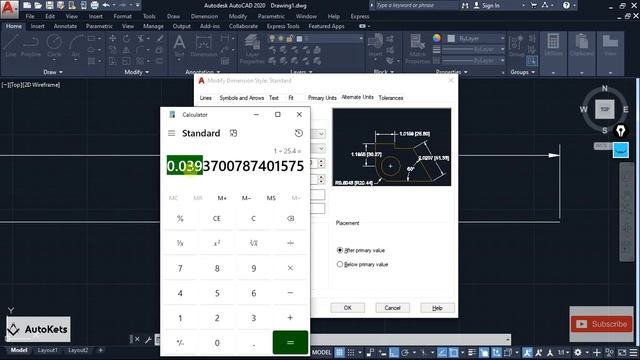Select the Text tool in the Annotation panel
This screenshot has width=640, height=360.
179,46
